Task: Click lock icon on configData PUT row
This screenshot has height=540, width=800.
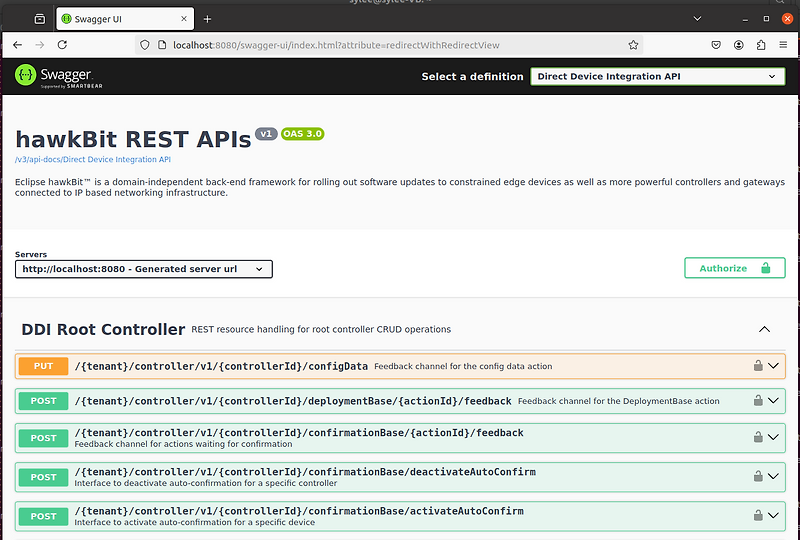Action: [x=759, y=366]
